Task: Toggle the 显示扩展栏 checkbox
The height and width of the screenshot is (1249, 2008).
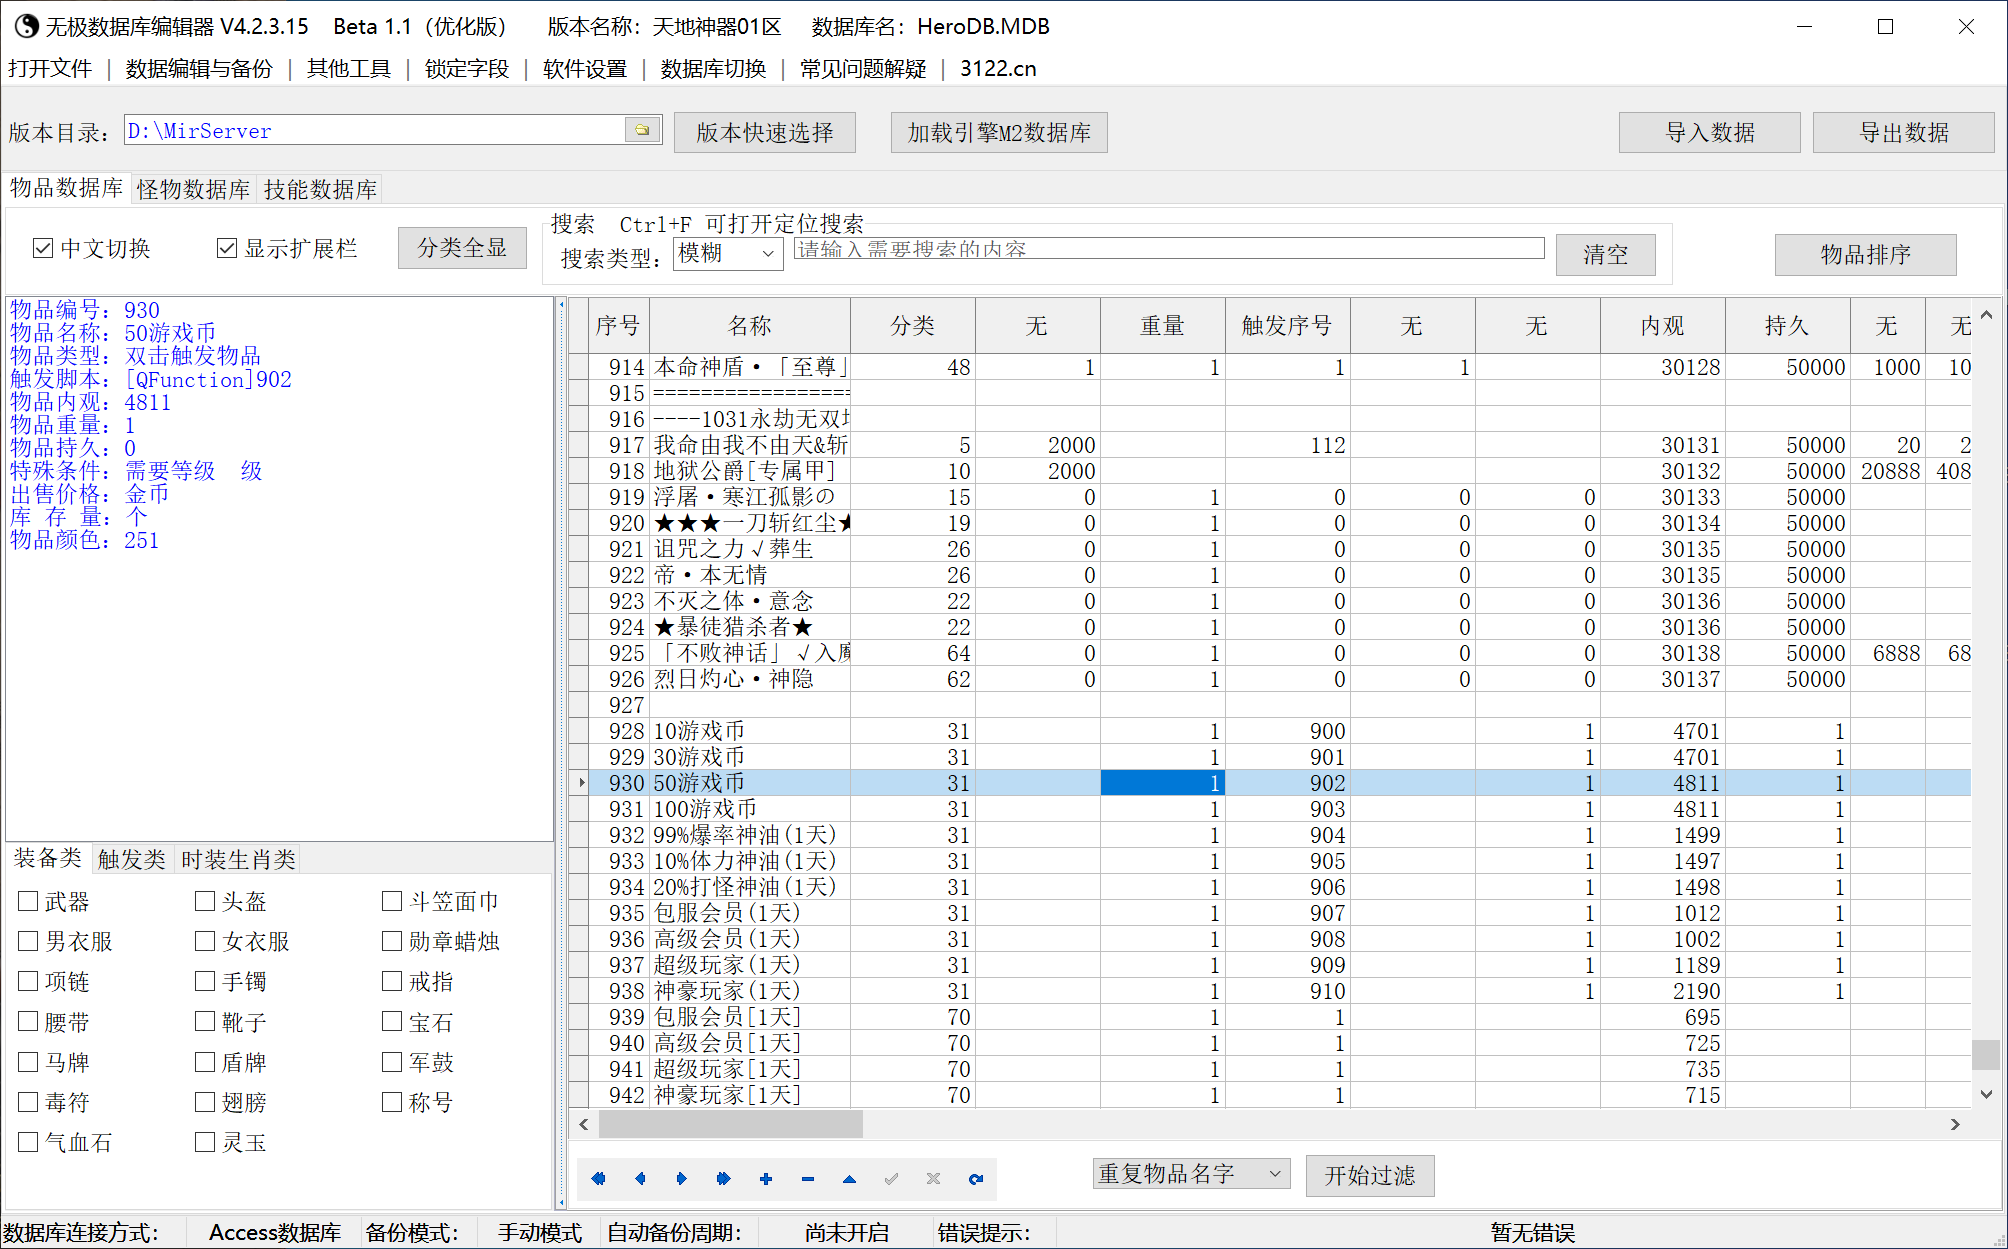Action: (x=227, y=248)
